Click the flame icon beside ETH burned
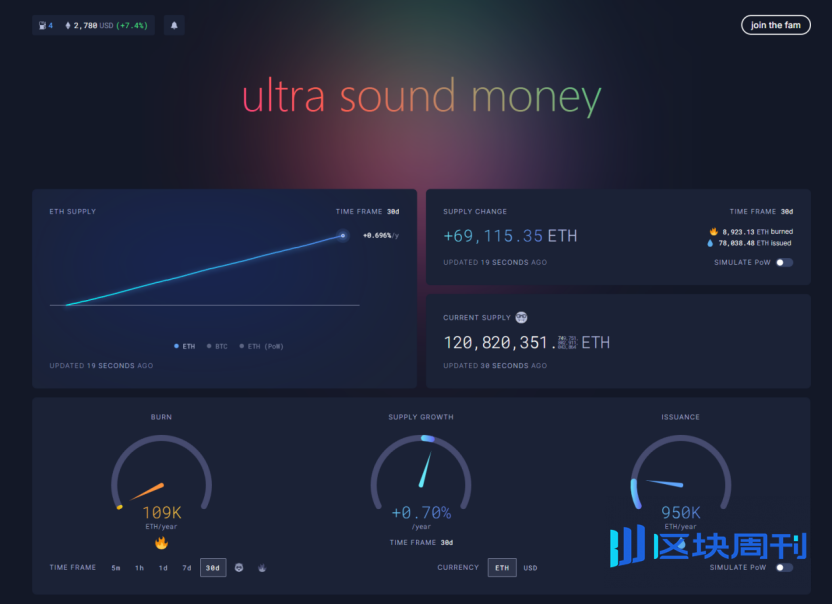Viewport: 832px width, 604px height. click(714, 231)
